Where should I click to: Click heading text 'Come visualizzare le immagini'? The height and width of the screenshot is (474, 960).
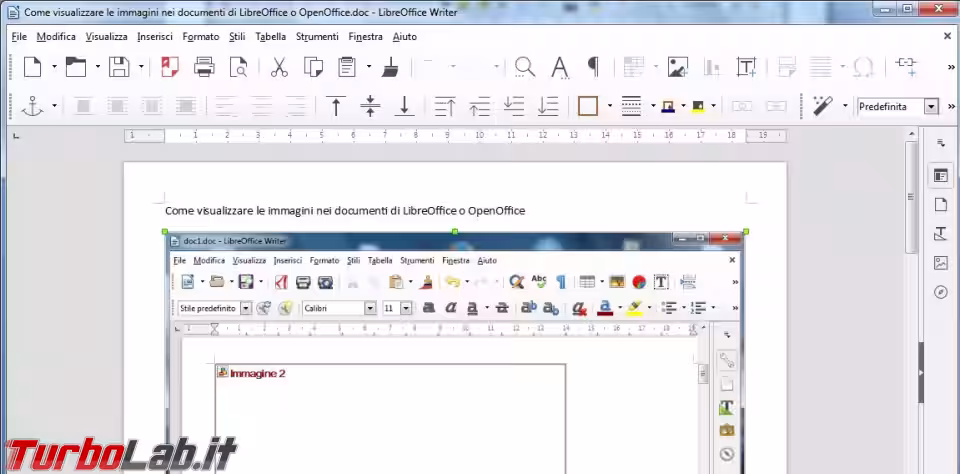[x=240, y=211]
